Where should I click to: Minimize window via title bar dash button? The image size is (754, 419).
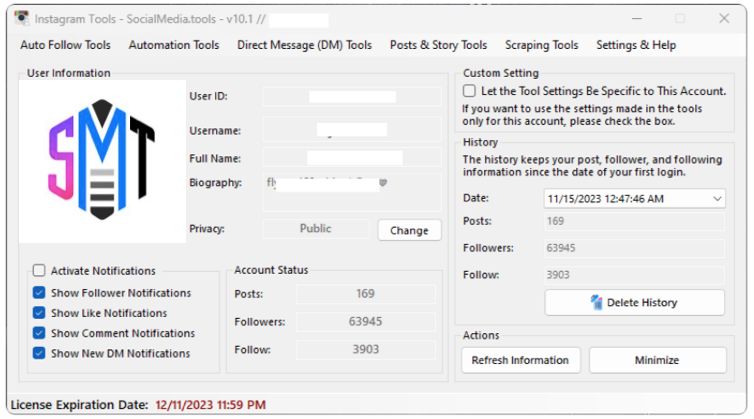[637, 19]
